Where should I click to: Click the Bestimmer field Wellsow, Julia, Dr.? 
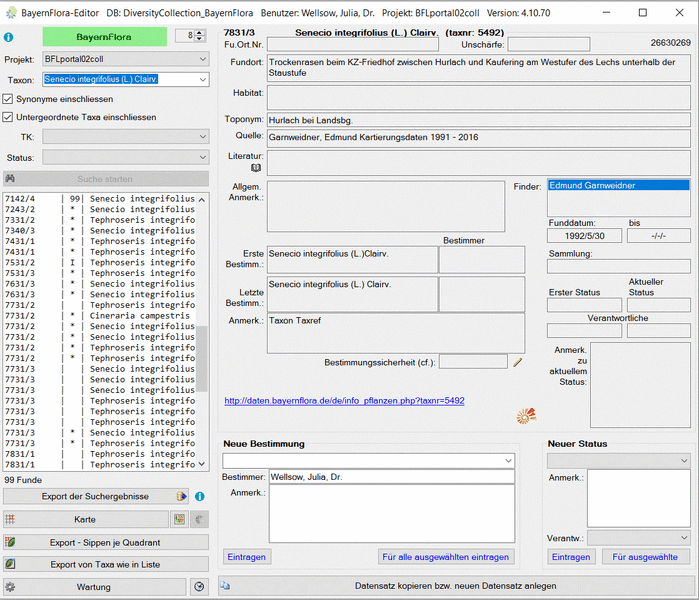[392, 477]
